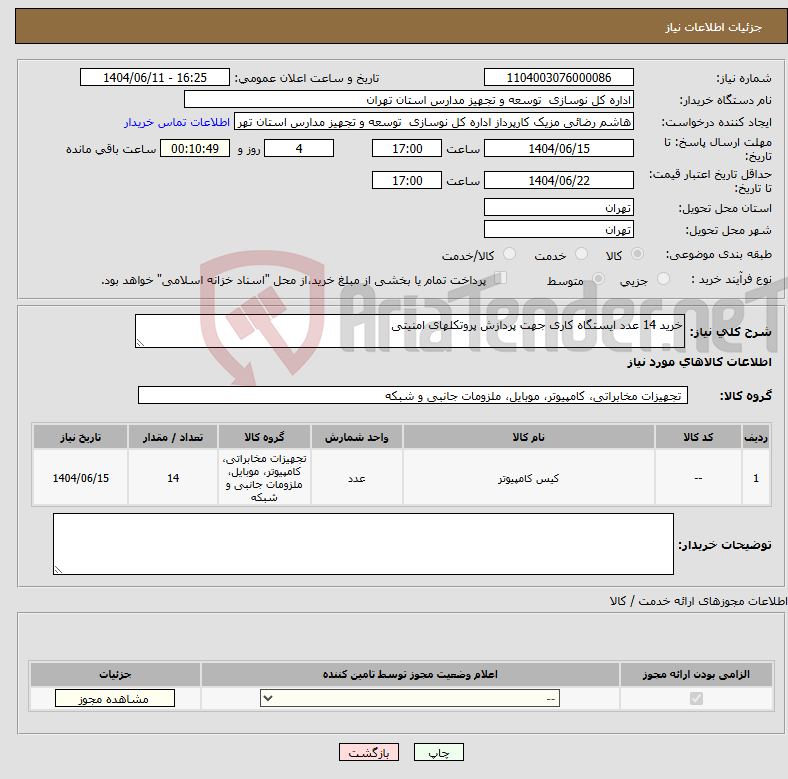Image resolution: width=788 pixels, height=779 pixels.
Task: Click response deadline date 1404/06/15 field
Action: point(558,148)
